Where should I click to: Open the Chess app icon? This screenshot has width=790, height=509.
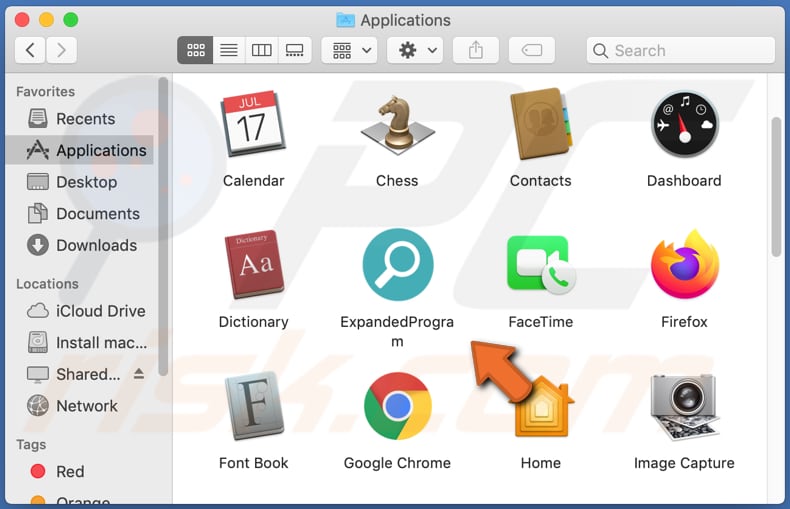point(397,125)
